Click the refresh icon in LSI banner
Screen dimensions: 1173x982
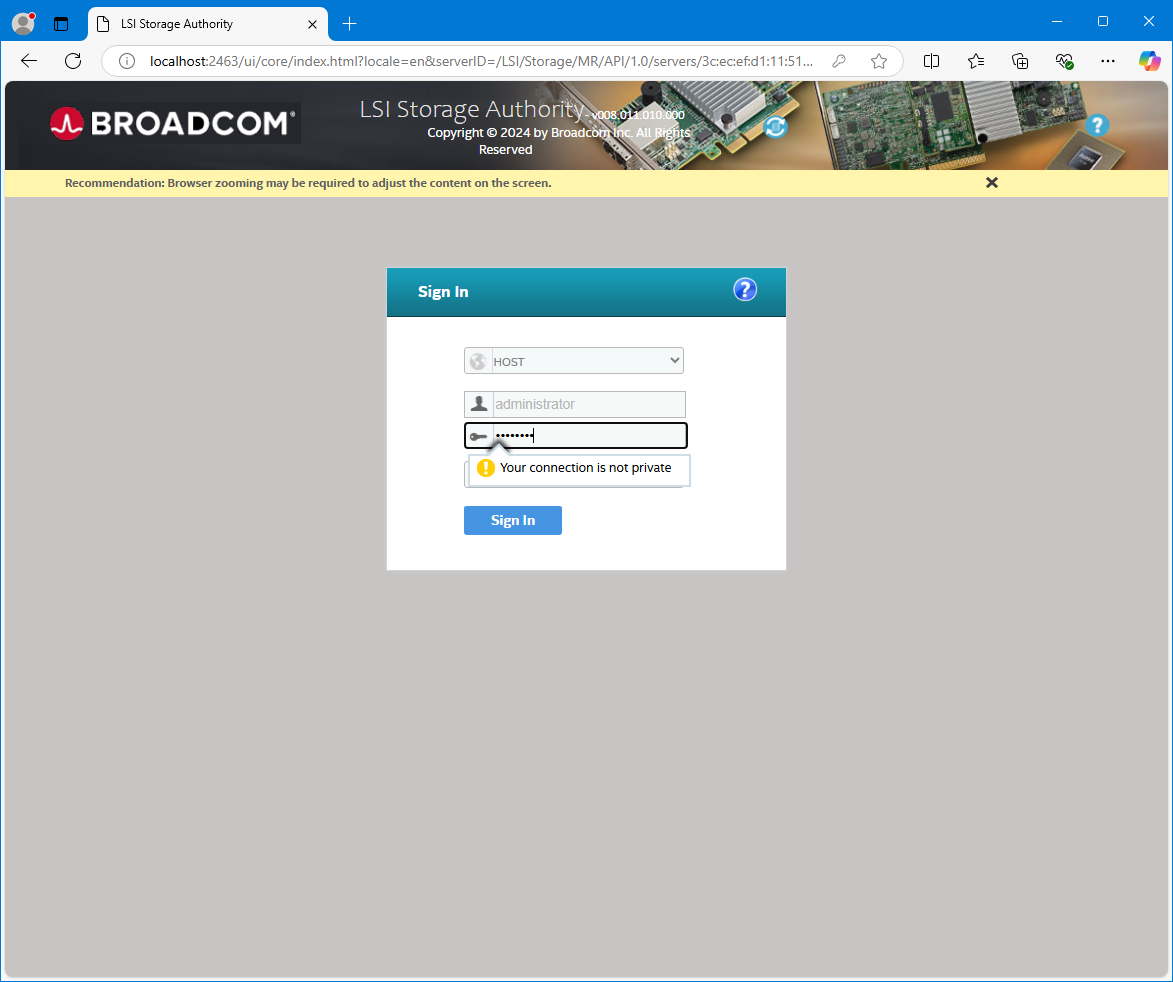776,127
